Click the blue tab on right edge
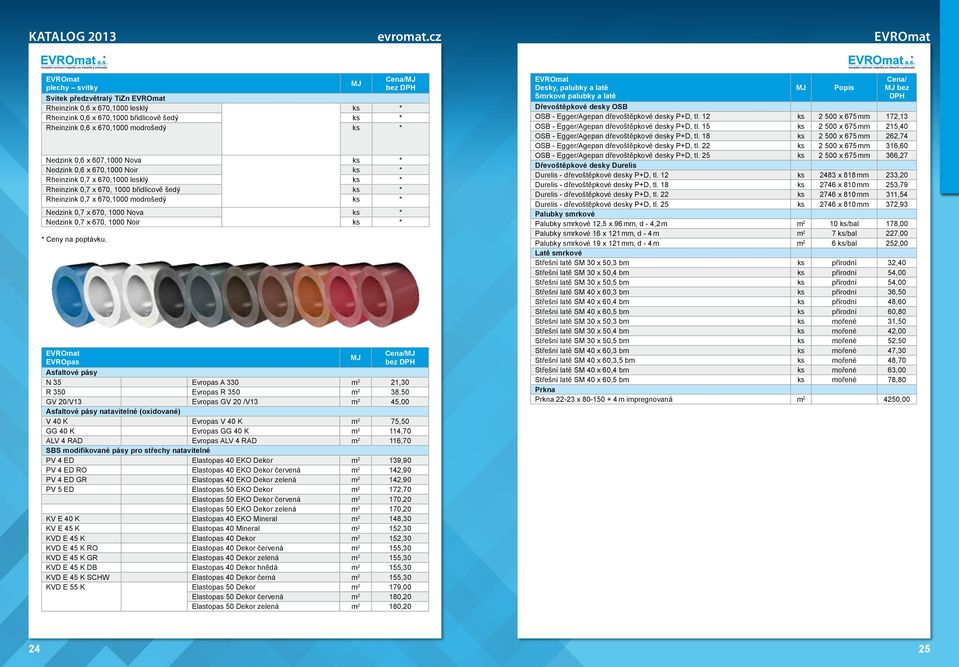This screenshot has width=959, height=667. coord(950,98)
